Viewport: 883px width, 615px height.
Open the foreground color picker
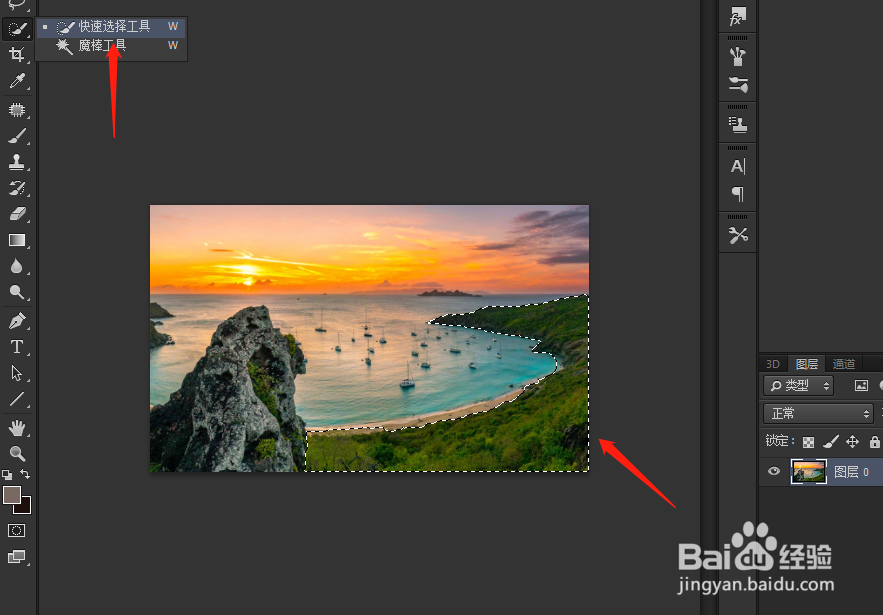pos(11,496)
